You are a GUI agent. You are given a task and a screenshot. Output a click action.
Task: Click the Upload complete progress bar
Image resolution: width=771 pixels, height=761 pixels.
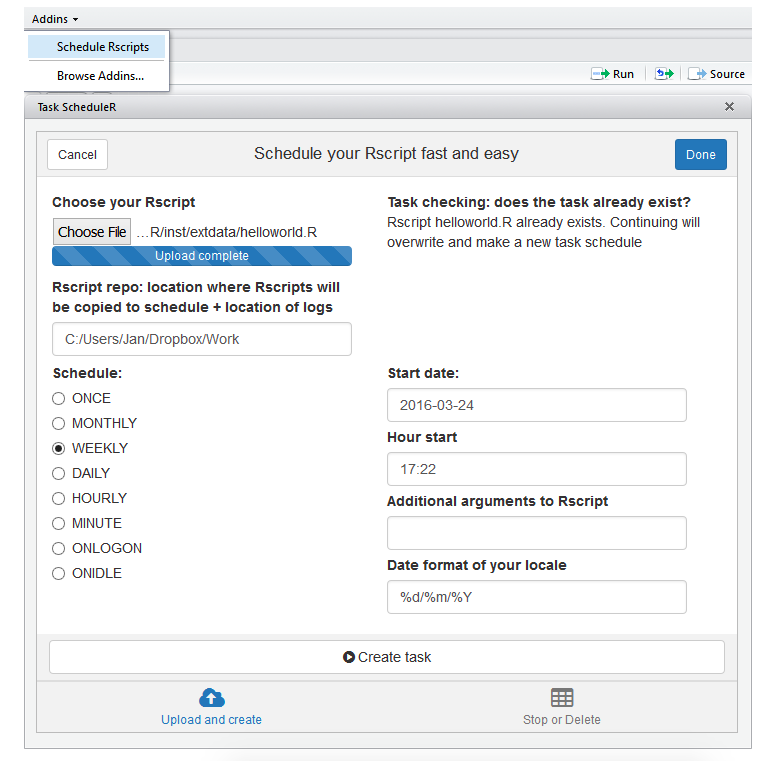click(202, 256)
